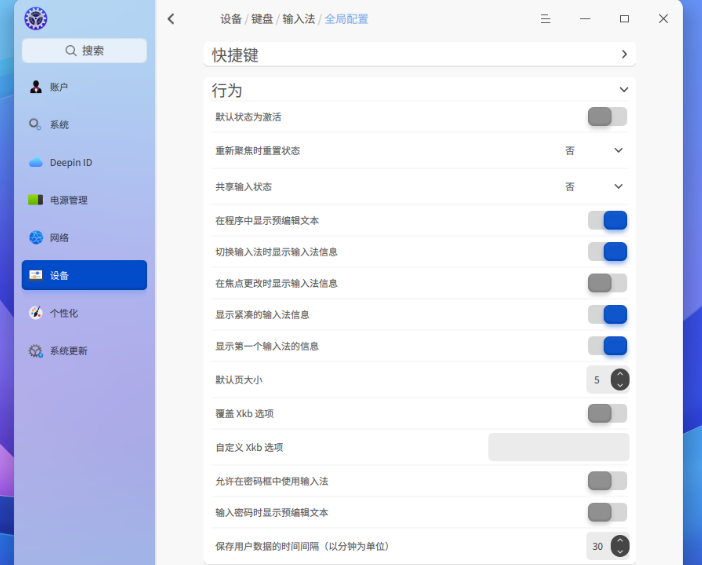This screenshot has width=702, height=565.
Task: Go to 键盘 in breadcrumb
Action: [262, 19]
